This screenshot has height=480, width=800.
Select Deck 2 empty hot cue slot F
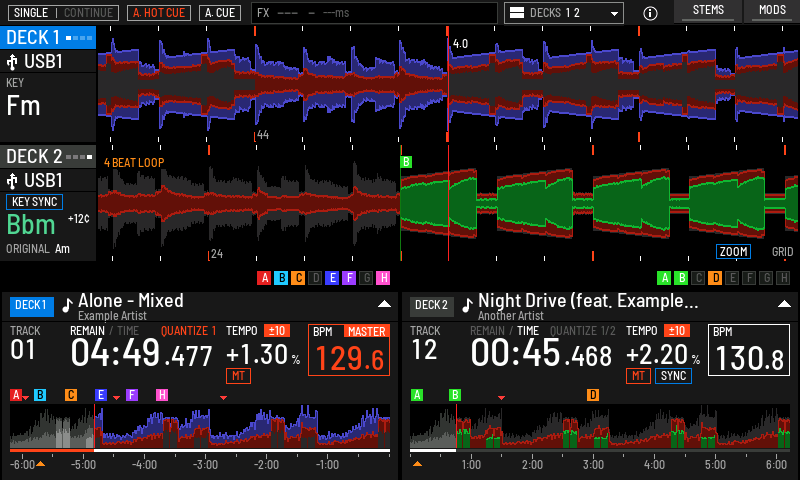click(749, 278)
